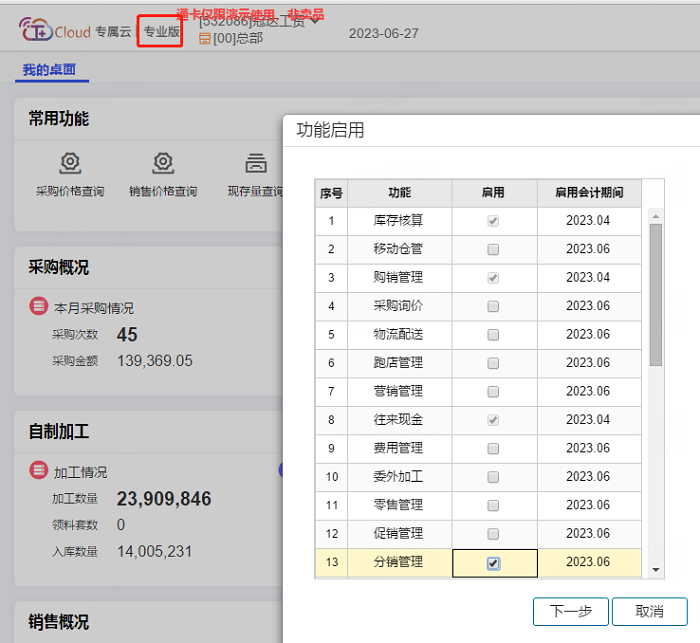Viewport: 700px width, 643px height.
Task: Expand the account dropdown arrow in header
Action: click(315, 21)
